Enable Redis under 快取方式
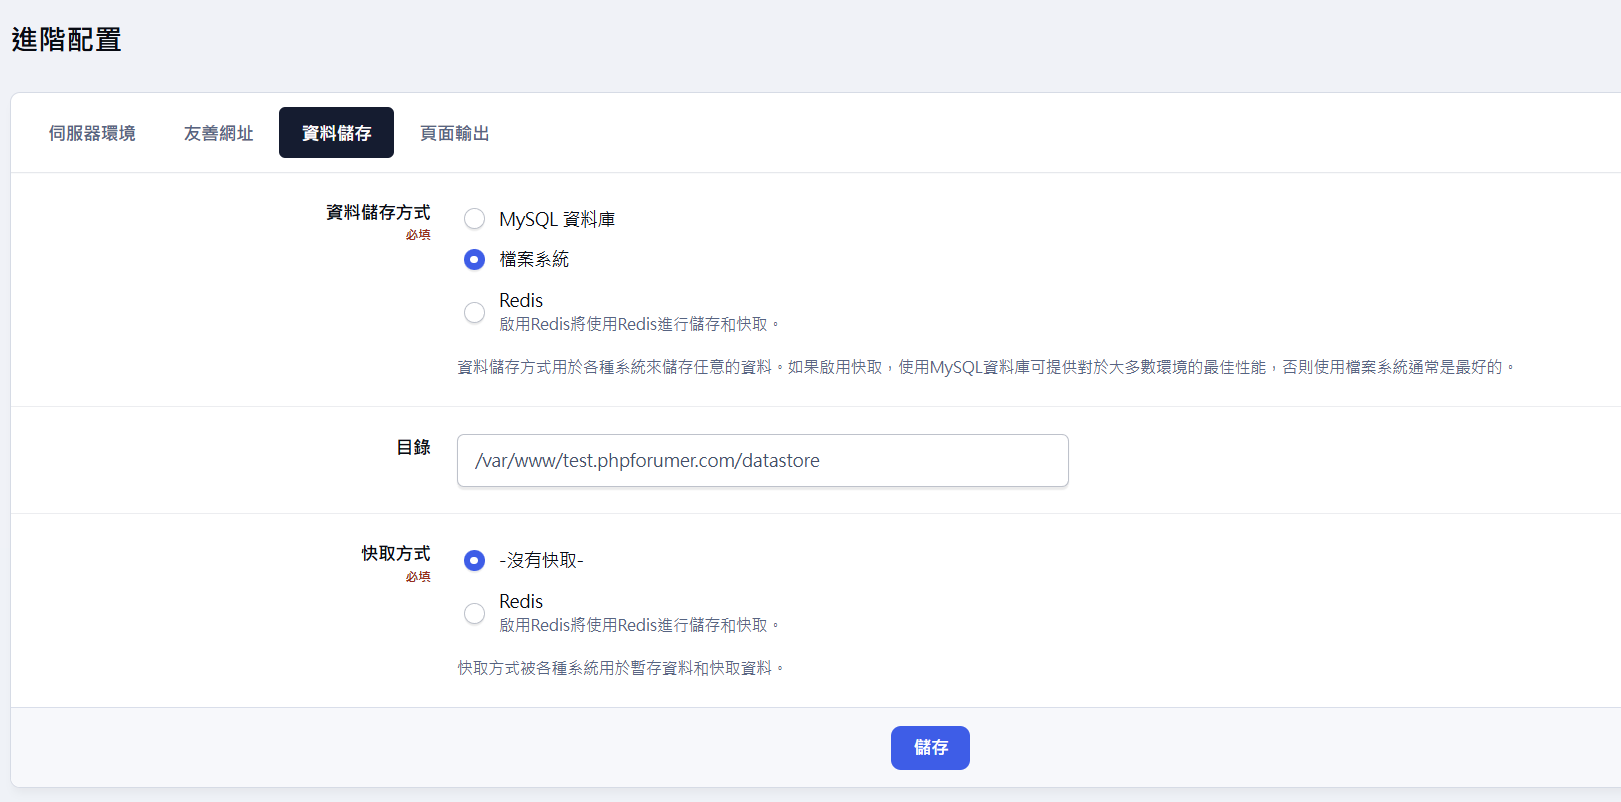 pyautogui.click(x=474, y=613)
